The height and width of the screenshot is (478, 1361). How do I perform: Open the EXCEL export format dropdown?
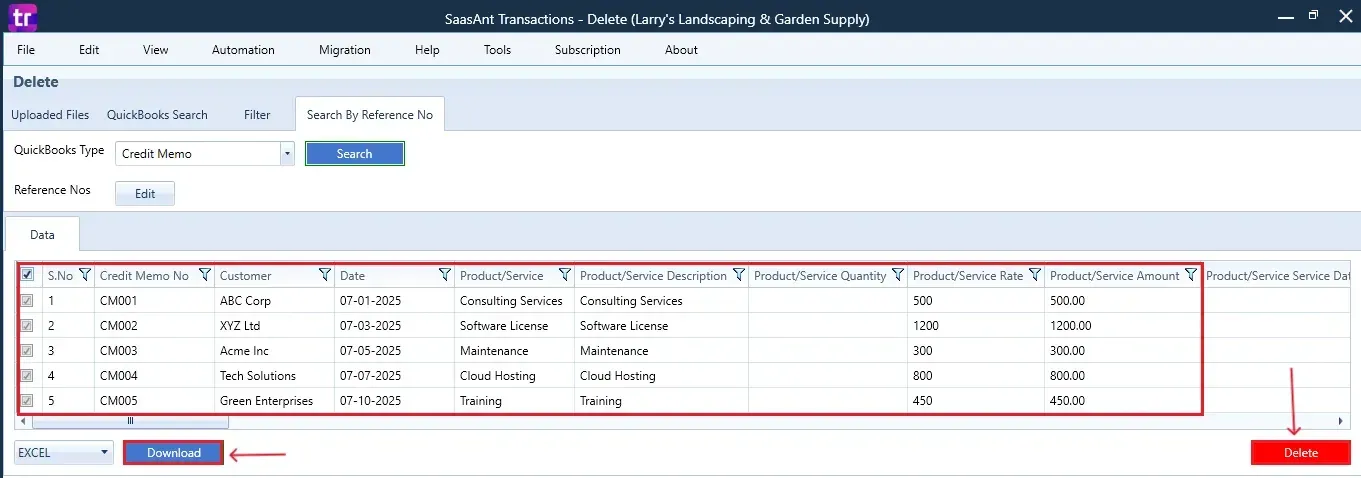64,453
